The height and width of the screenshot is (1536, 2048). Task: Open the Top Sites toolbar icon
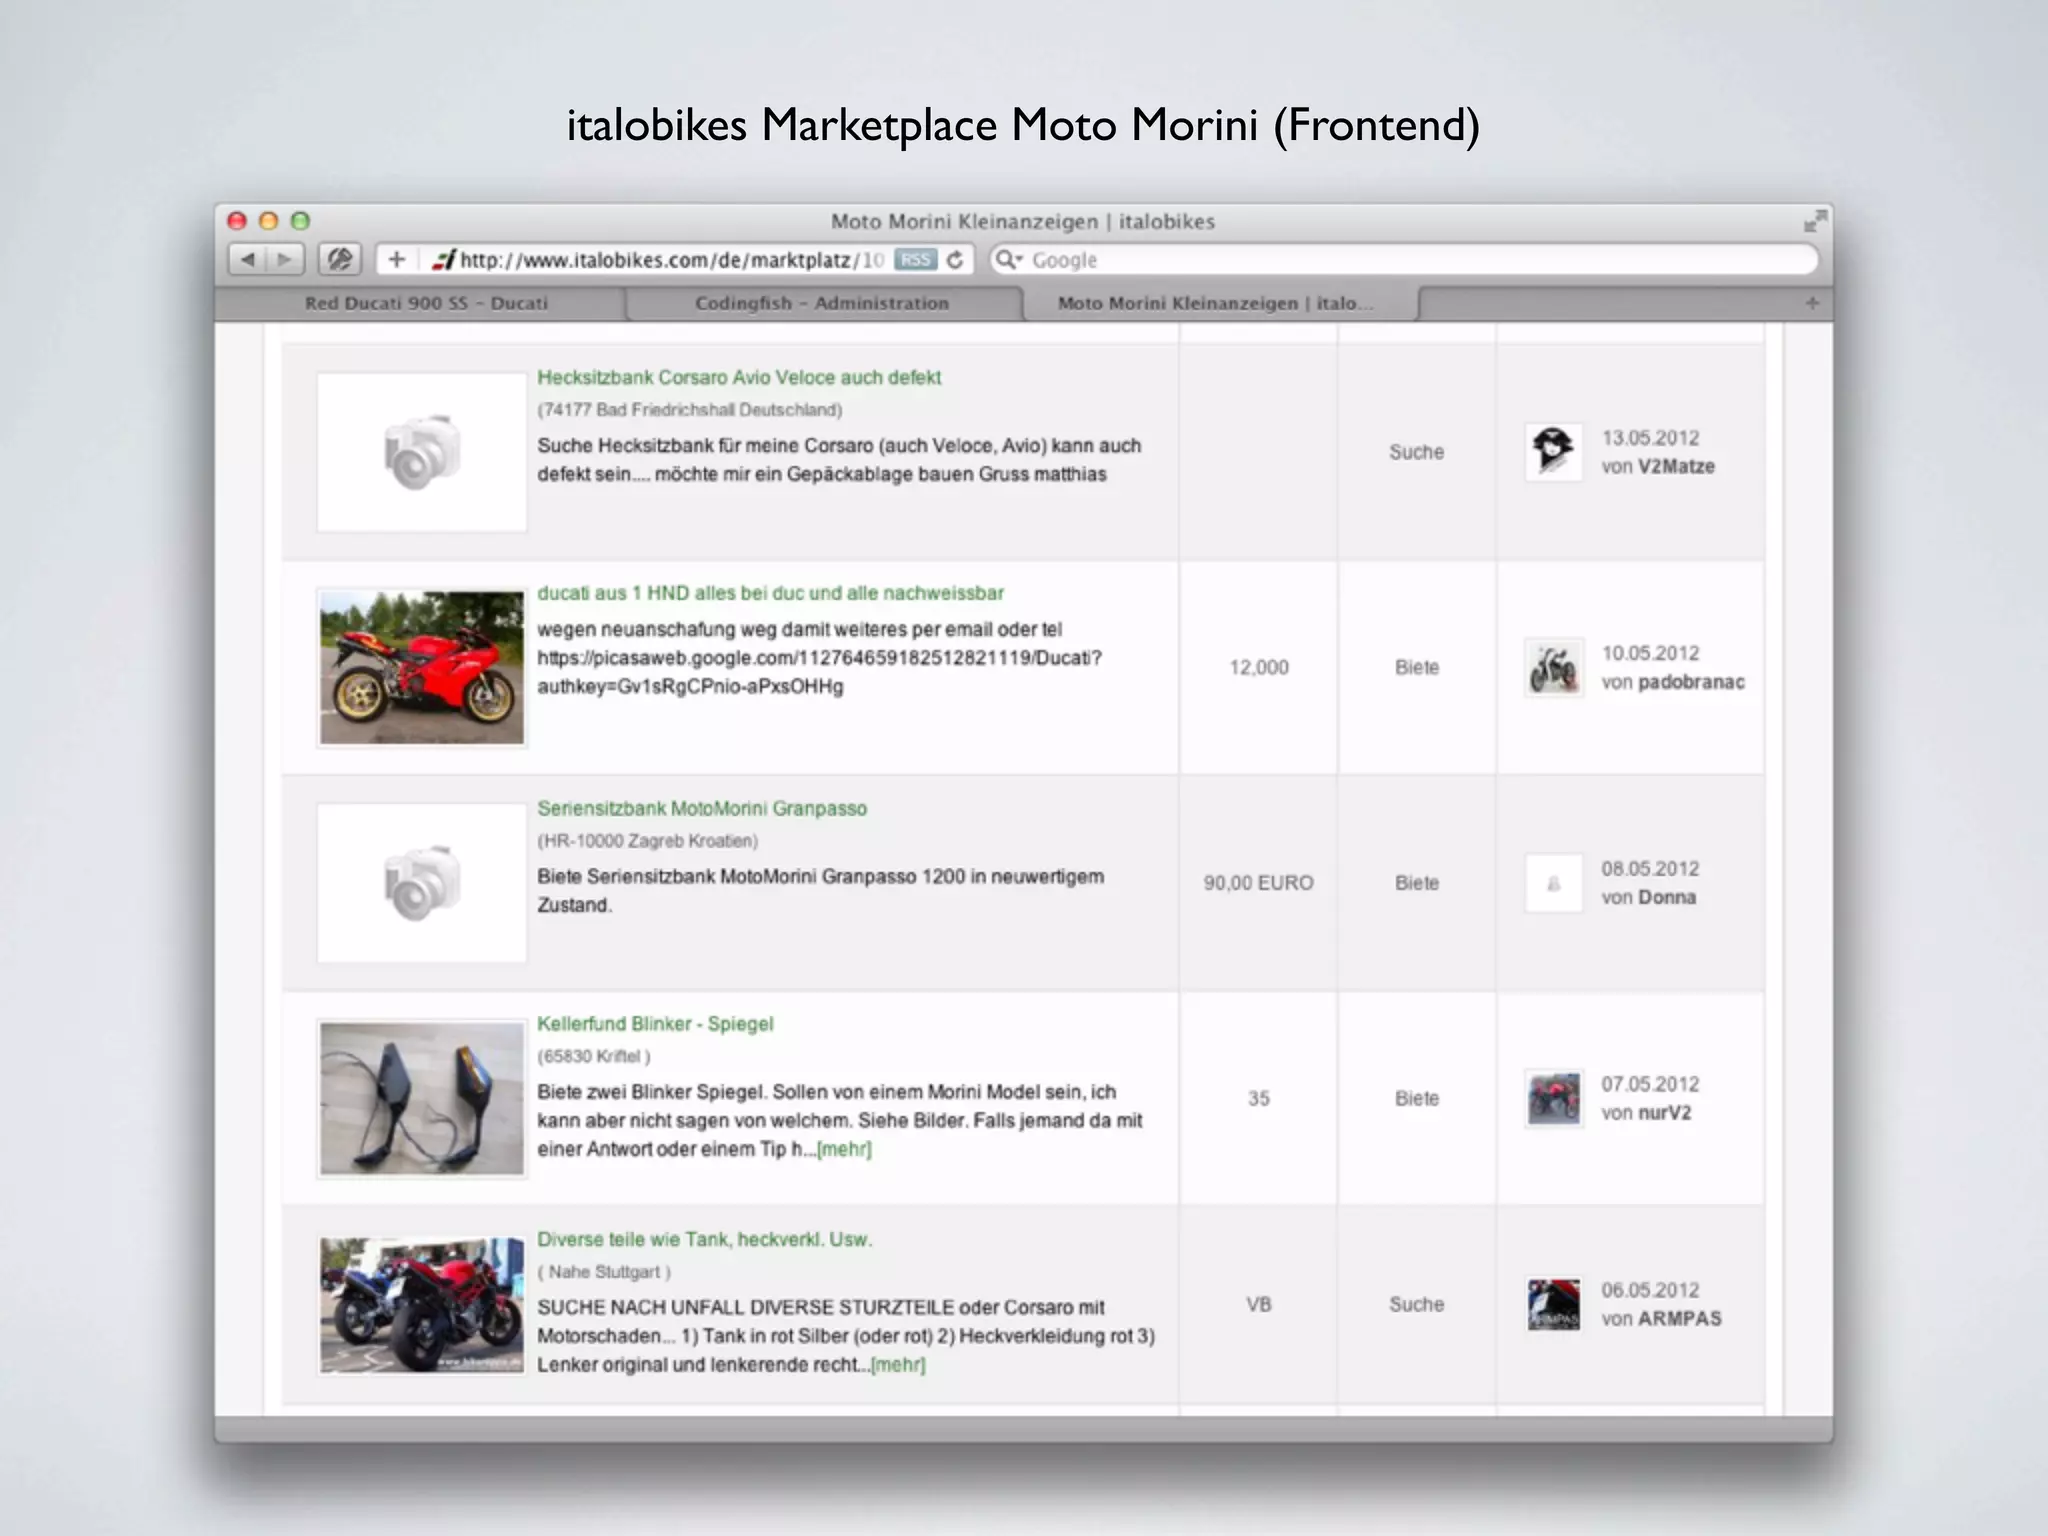[x=339, y=260]
